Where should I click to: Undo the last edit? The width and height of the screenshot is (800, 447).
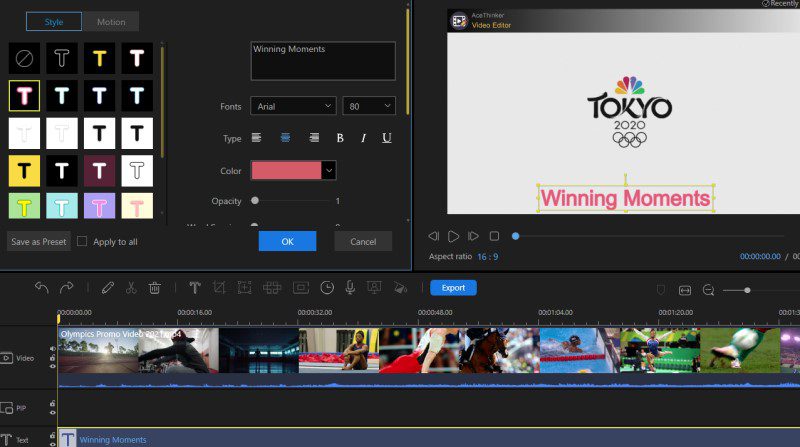[41, 288]
